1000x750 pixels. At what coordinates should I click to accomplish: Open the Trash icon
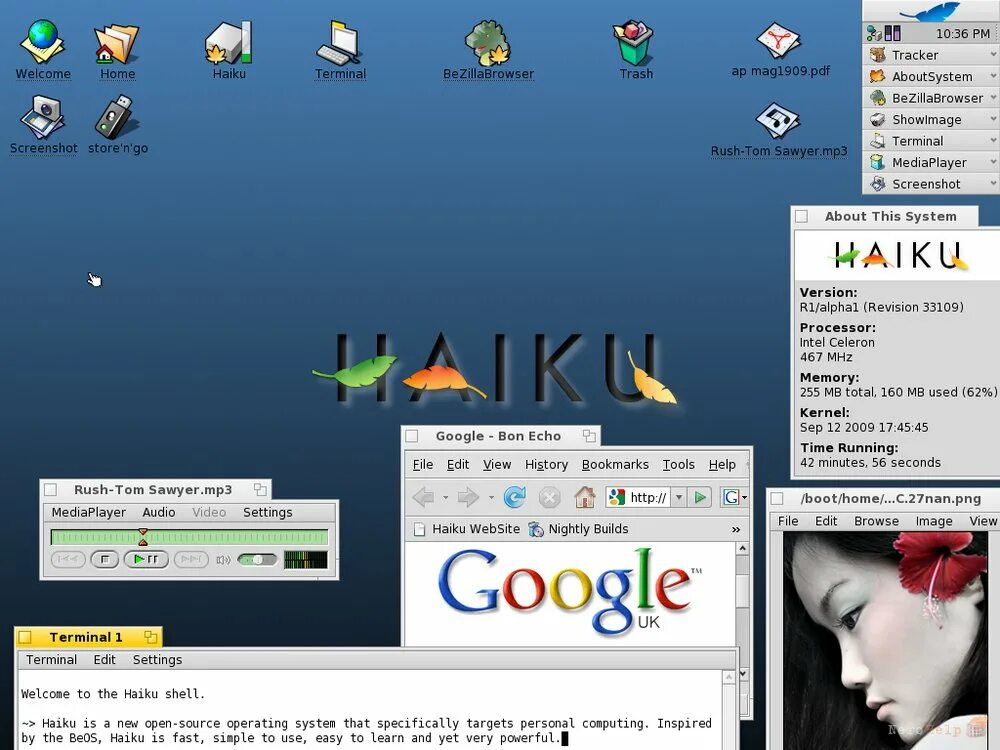click(x=635, y=49)
